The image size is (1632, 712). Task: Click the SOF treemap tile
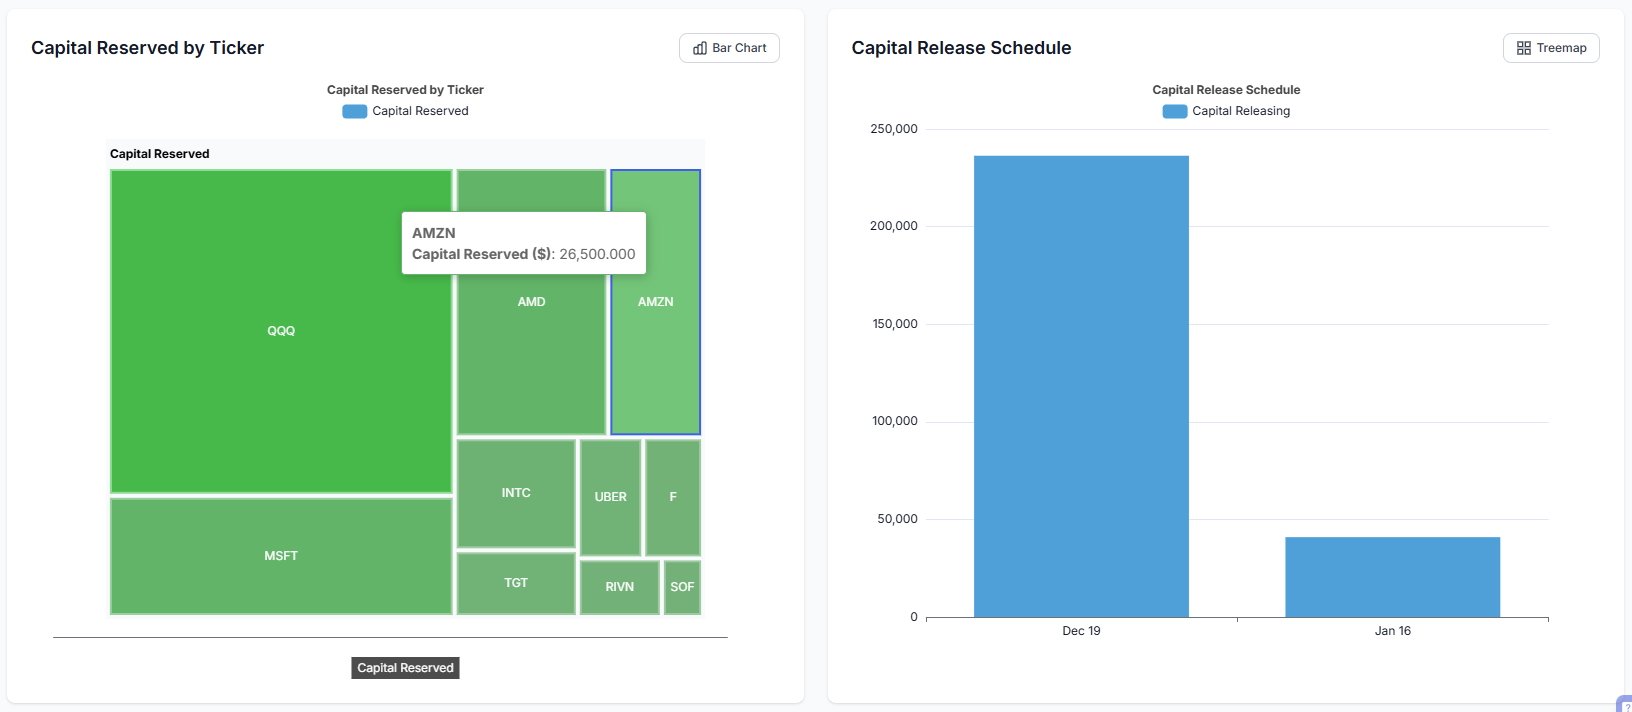click(682, 587)
